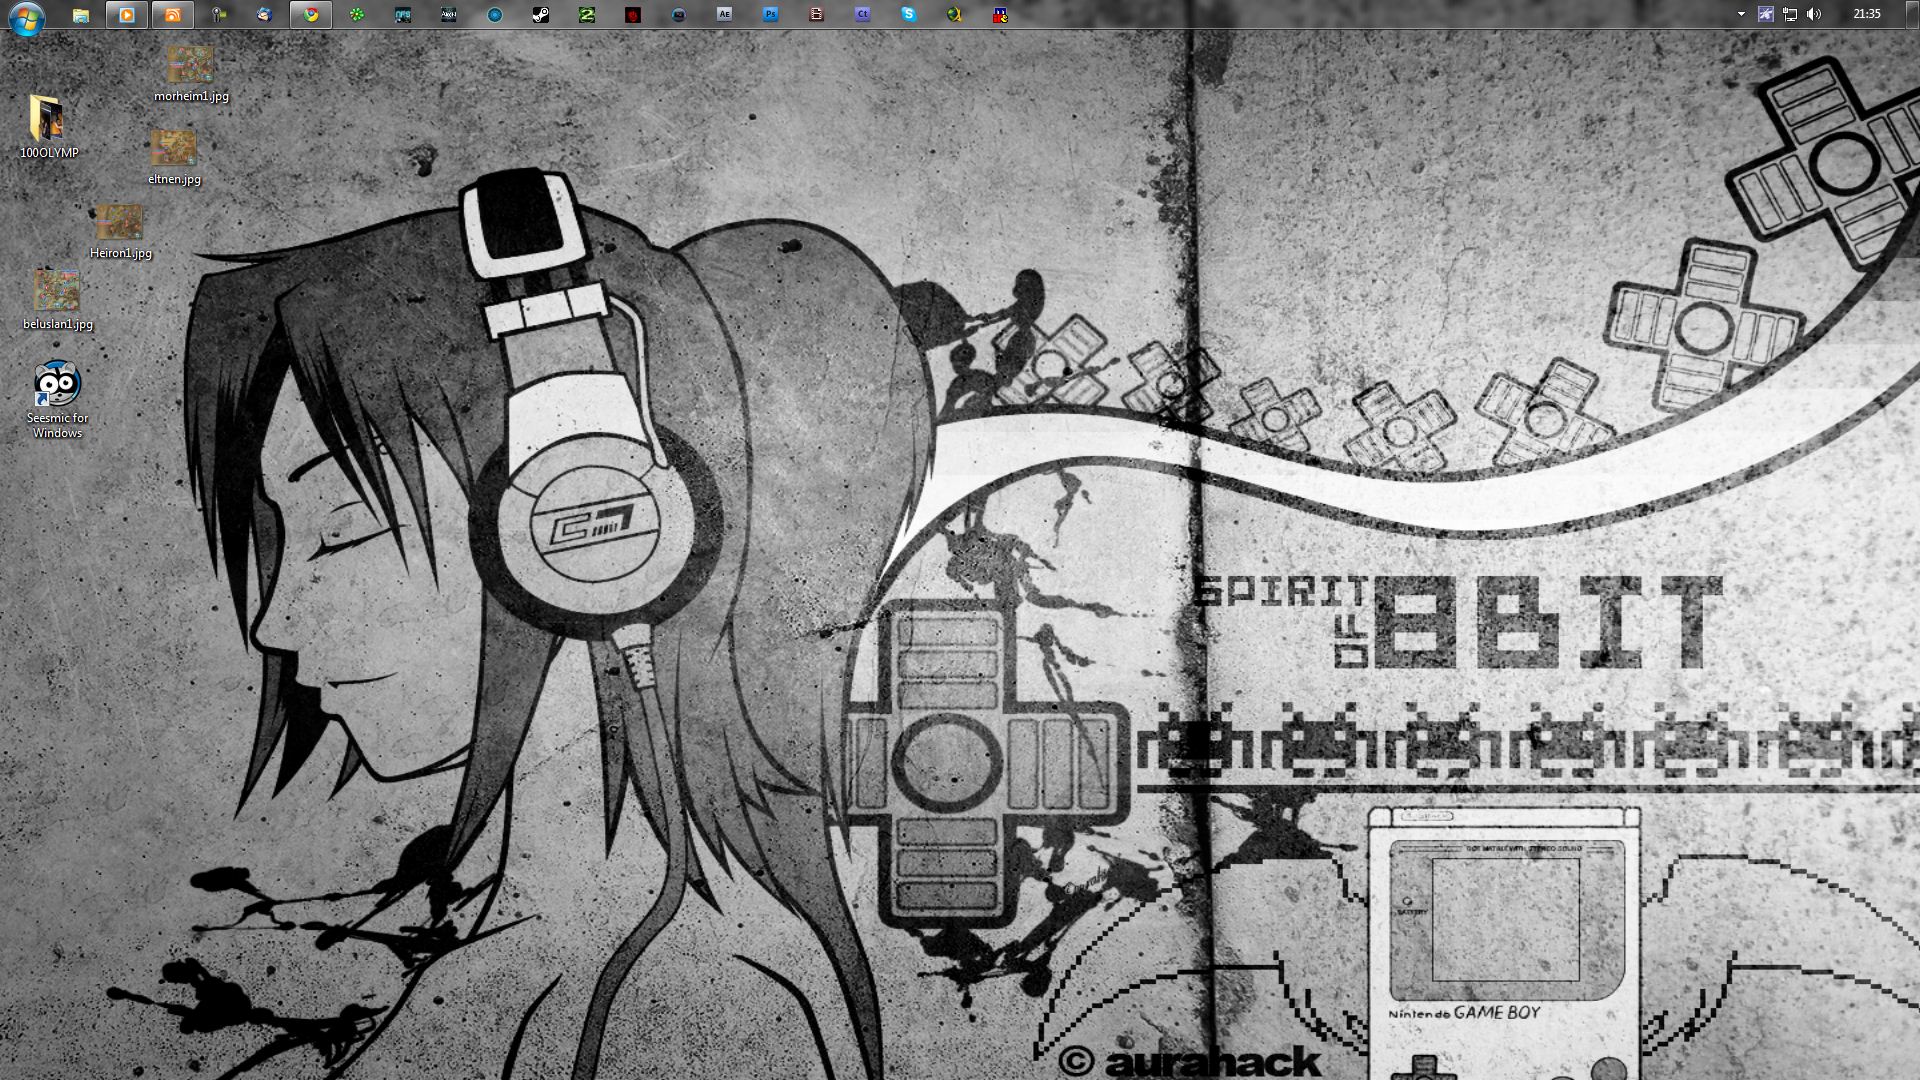1920x1080 pixels.
Task: Open the Windows Start menu orb
Action: (26, 17)
